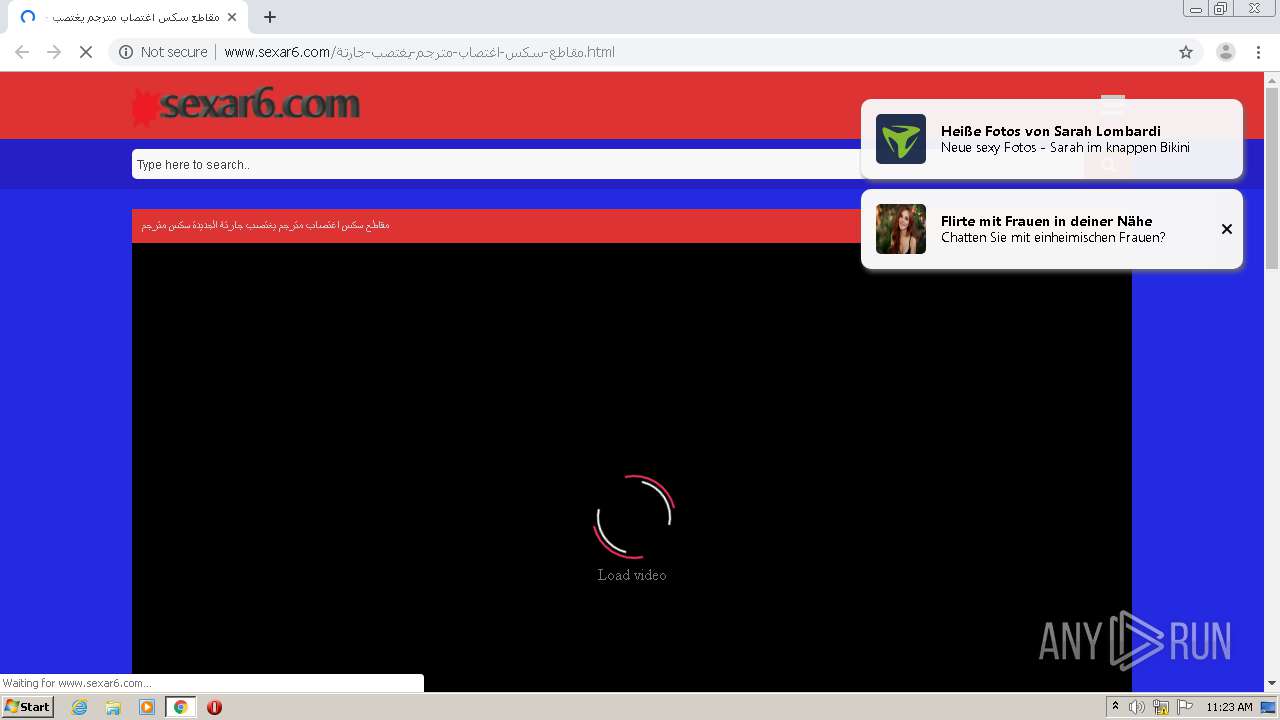Stop the page loading with X button
The height and width of the screenshot is (720, 1280).
[86, 52]
